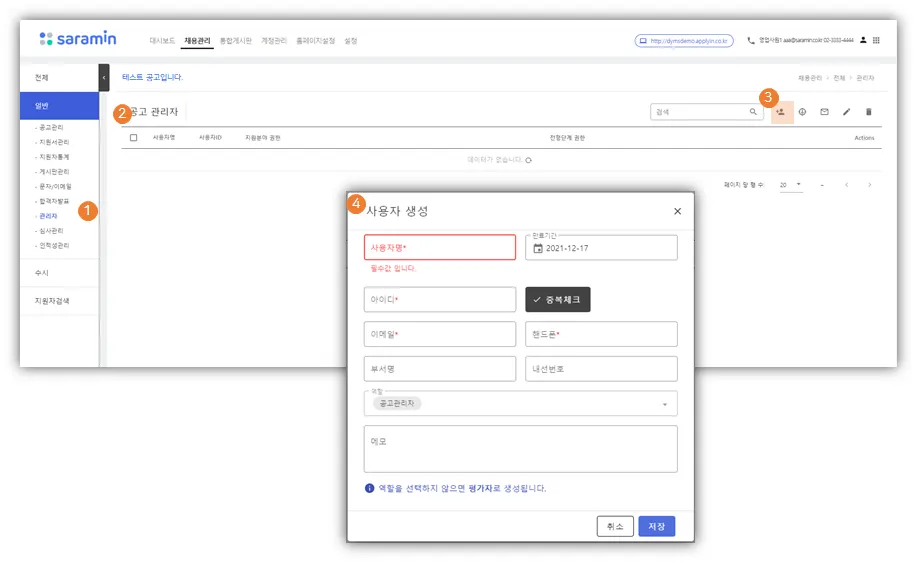The width and height of the screenshot is (917, 563).
Task: Open 관리자 in the sidebar submenu
Action: point(48,216)
